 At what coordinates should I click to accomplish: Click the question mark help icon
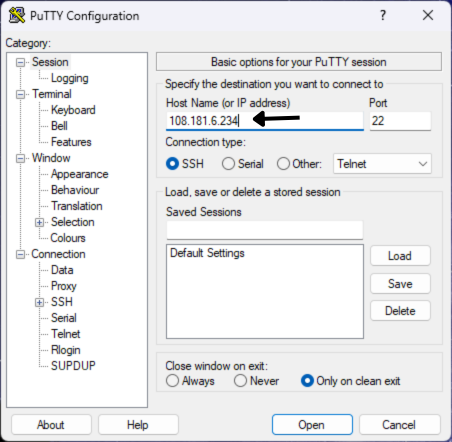click(x=383, y=15)
